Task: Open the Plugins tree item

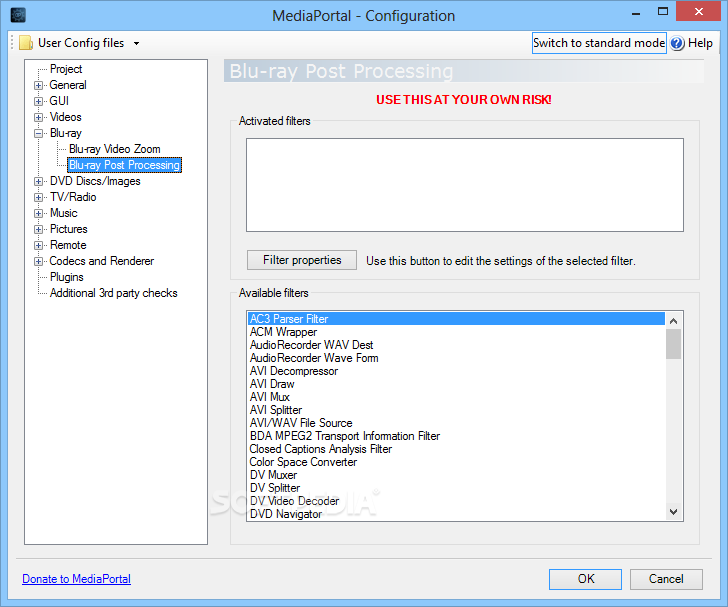Action: [x=67, y=277]
